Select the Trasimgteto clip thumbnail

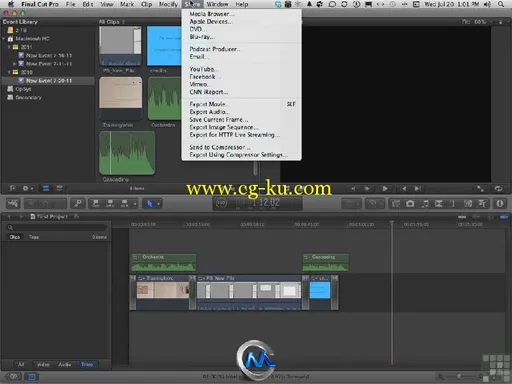pos(121,98)
